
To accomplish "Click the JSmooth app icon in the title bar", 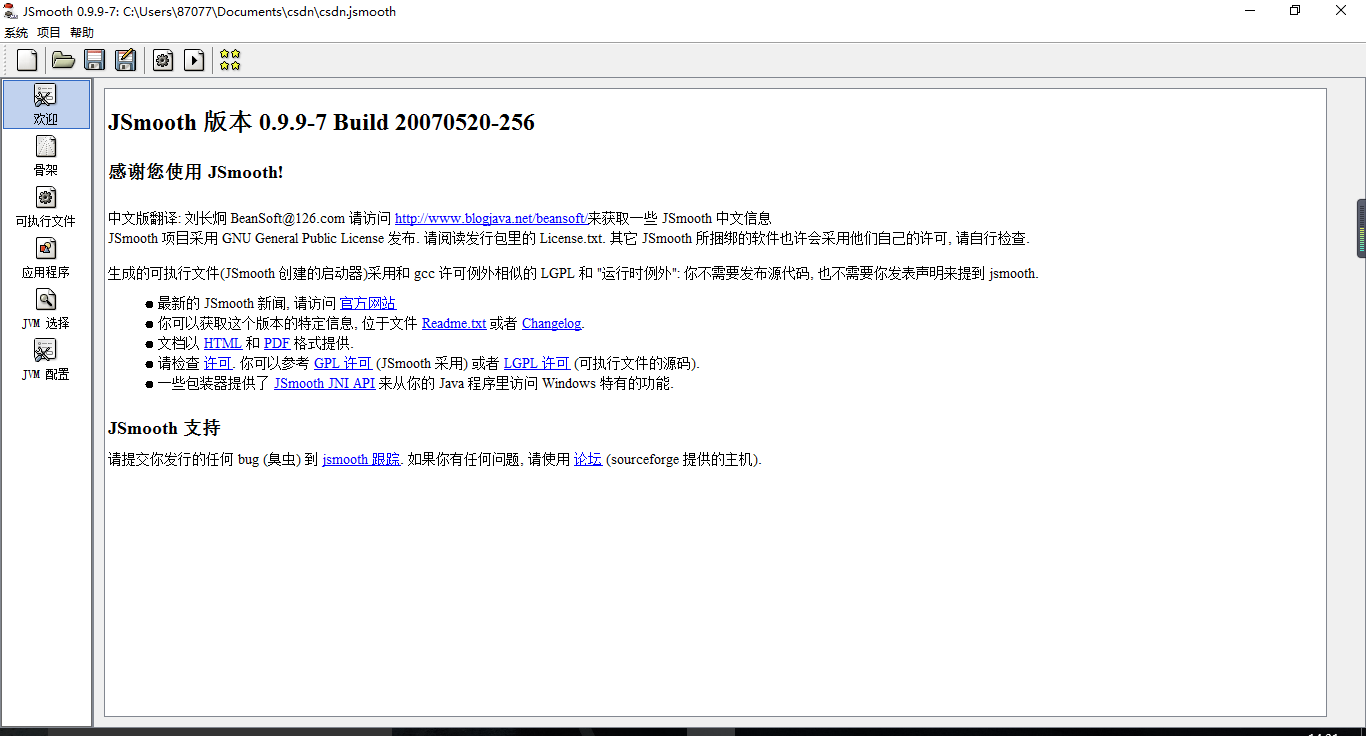I will tap(11, 11).
